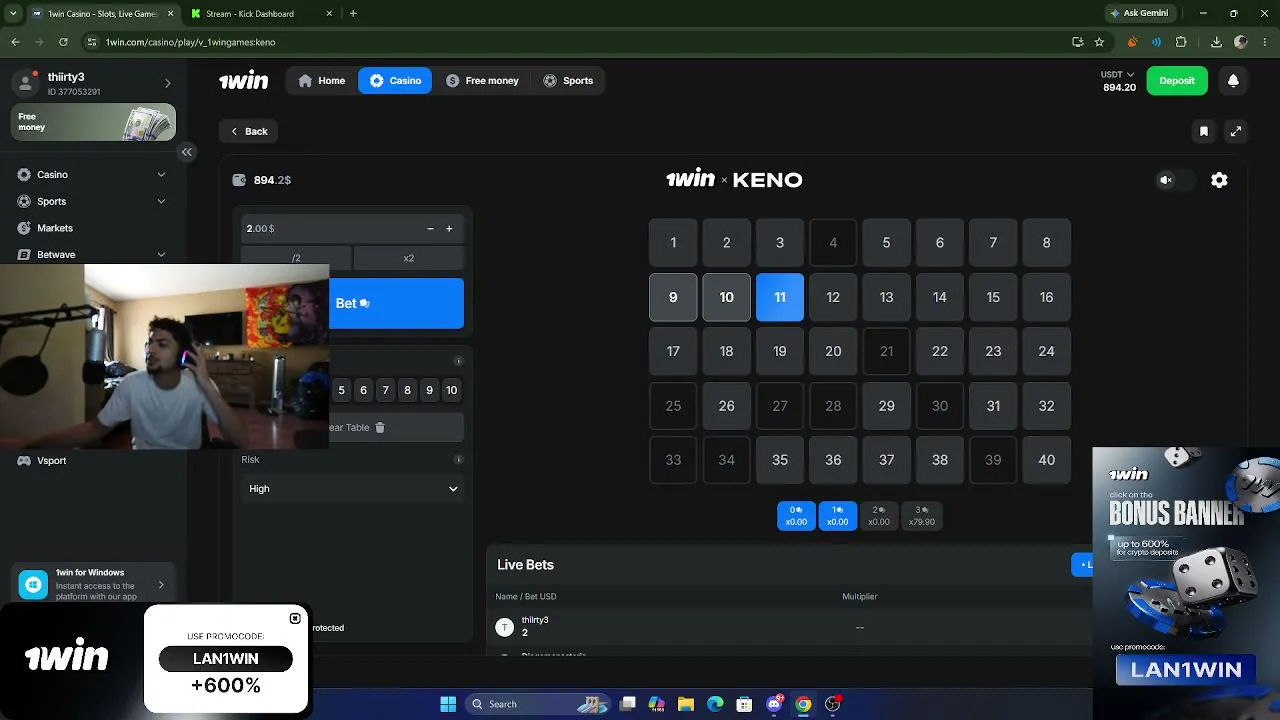Click the green Deposit button

click(1177, 81)
